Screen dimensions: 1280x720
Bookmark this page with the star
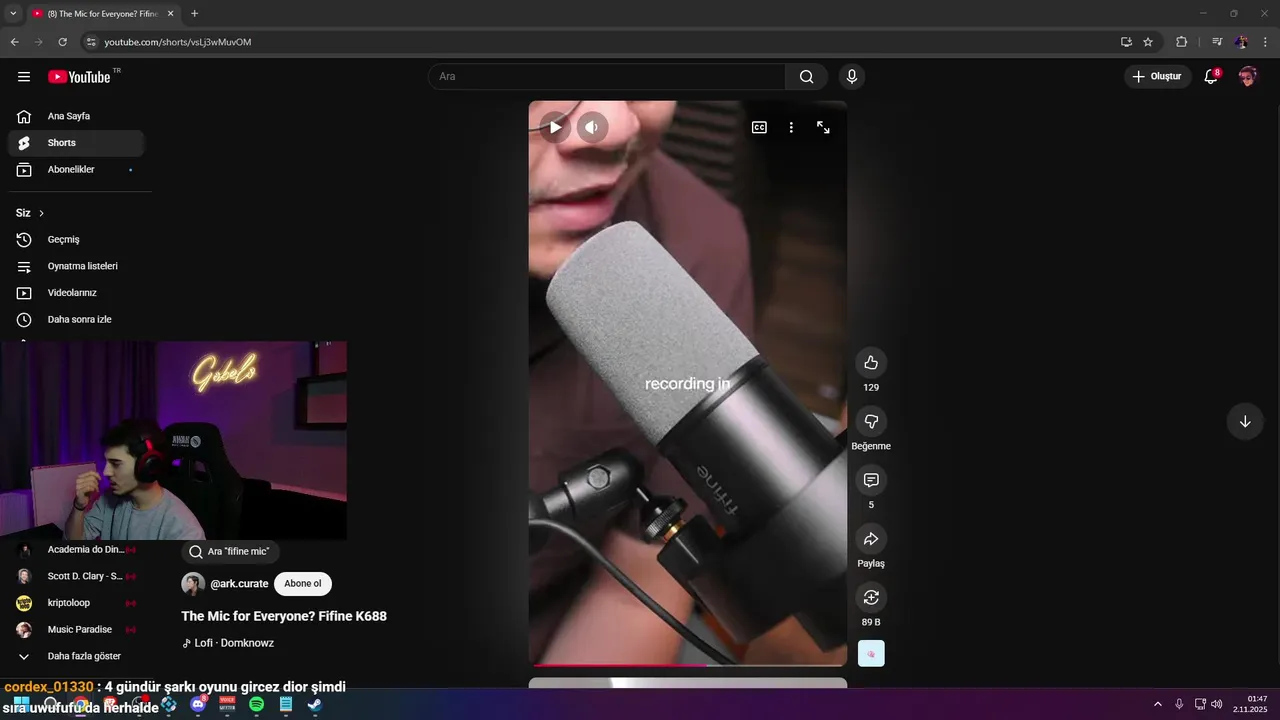[x=1148, y=42]
